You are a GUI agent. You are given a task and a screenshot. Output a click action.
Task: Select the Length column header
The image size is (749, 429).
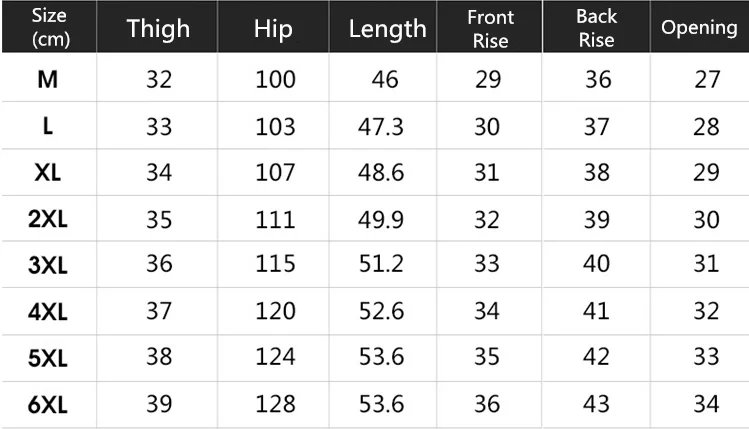(387, 29)
